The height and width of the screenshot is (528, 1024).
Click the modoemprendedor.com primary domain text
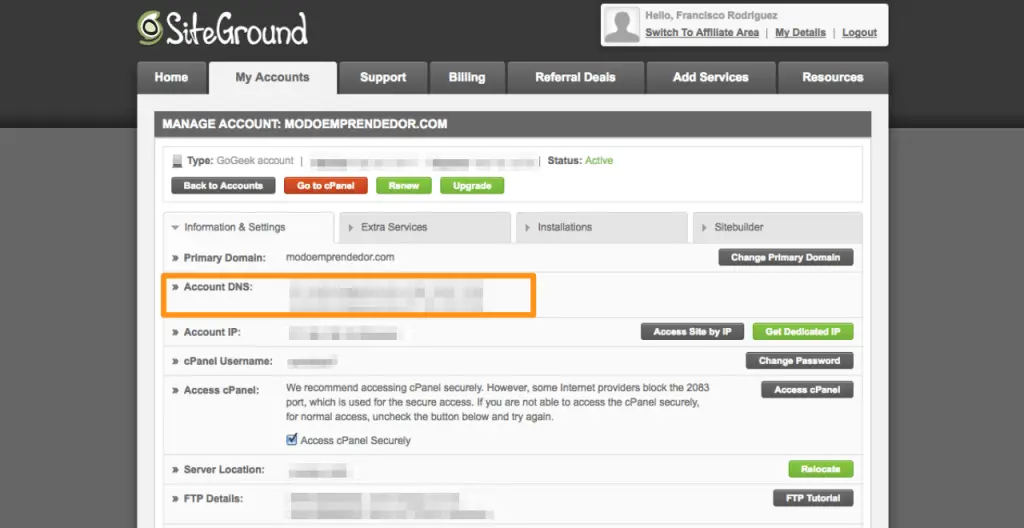340,257
